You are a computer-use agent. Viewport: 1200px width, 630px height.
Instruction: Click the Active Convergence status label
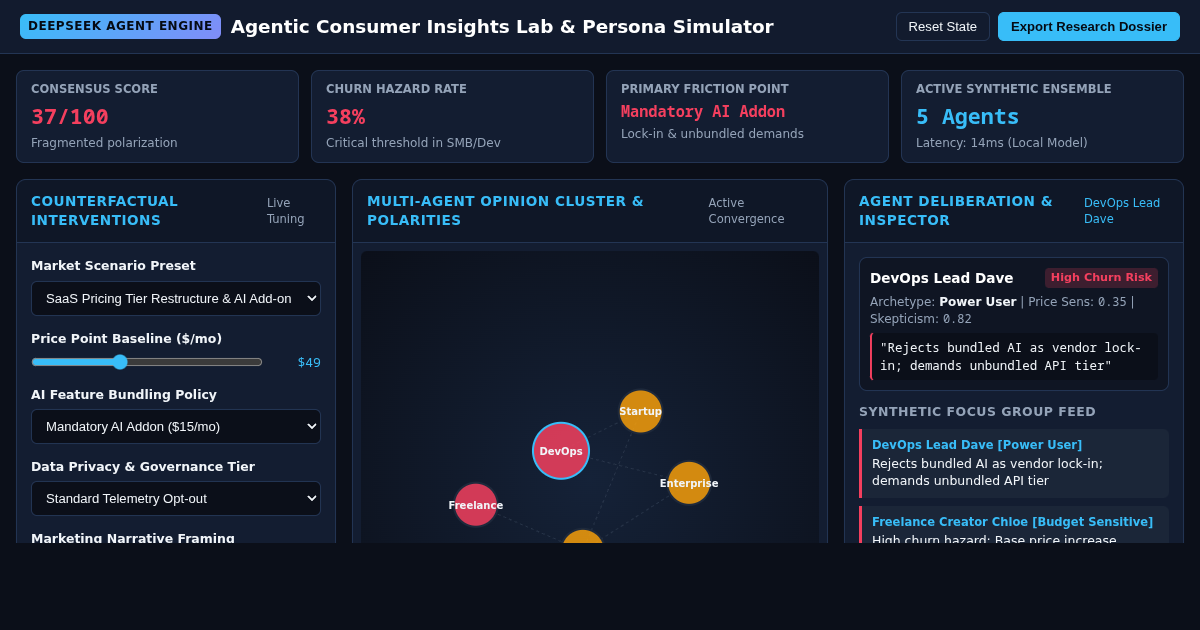click(x=746, y=211)
